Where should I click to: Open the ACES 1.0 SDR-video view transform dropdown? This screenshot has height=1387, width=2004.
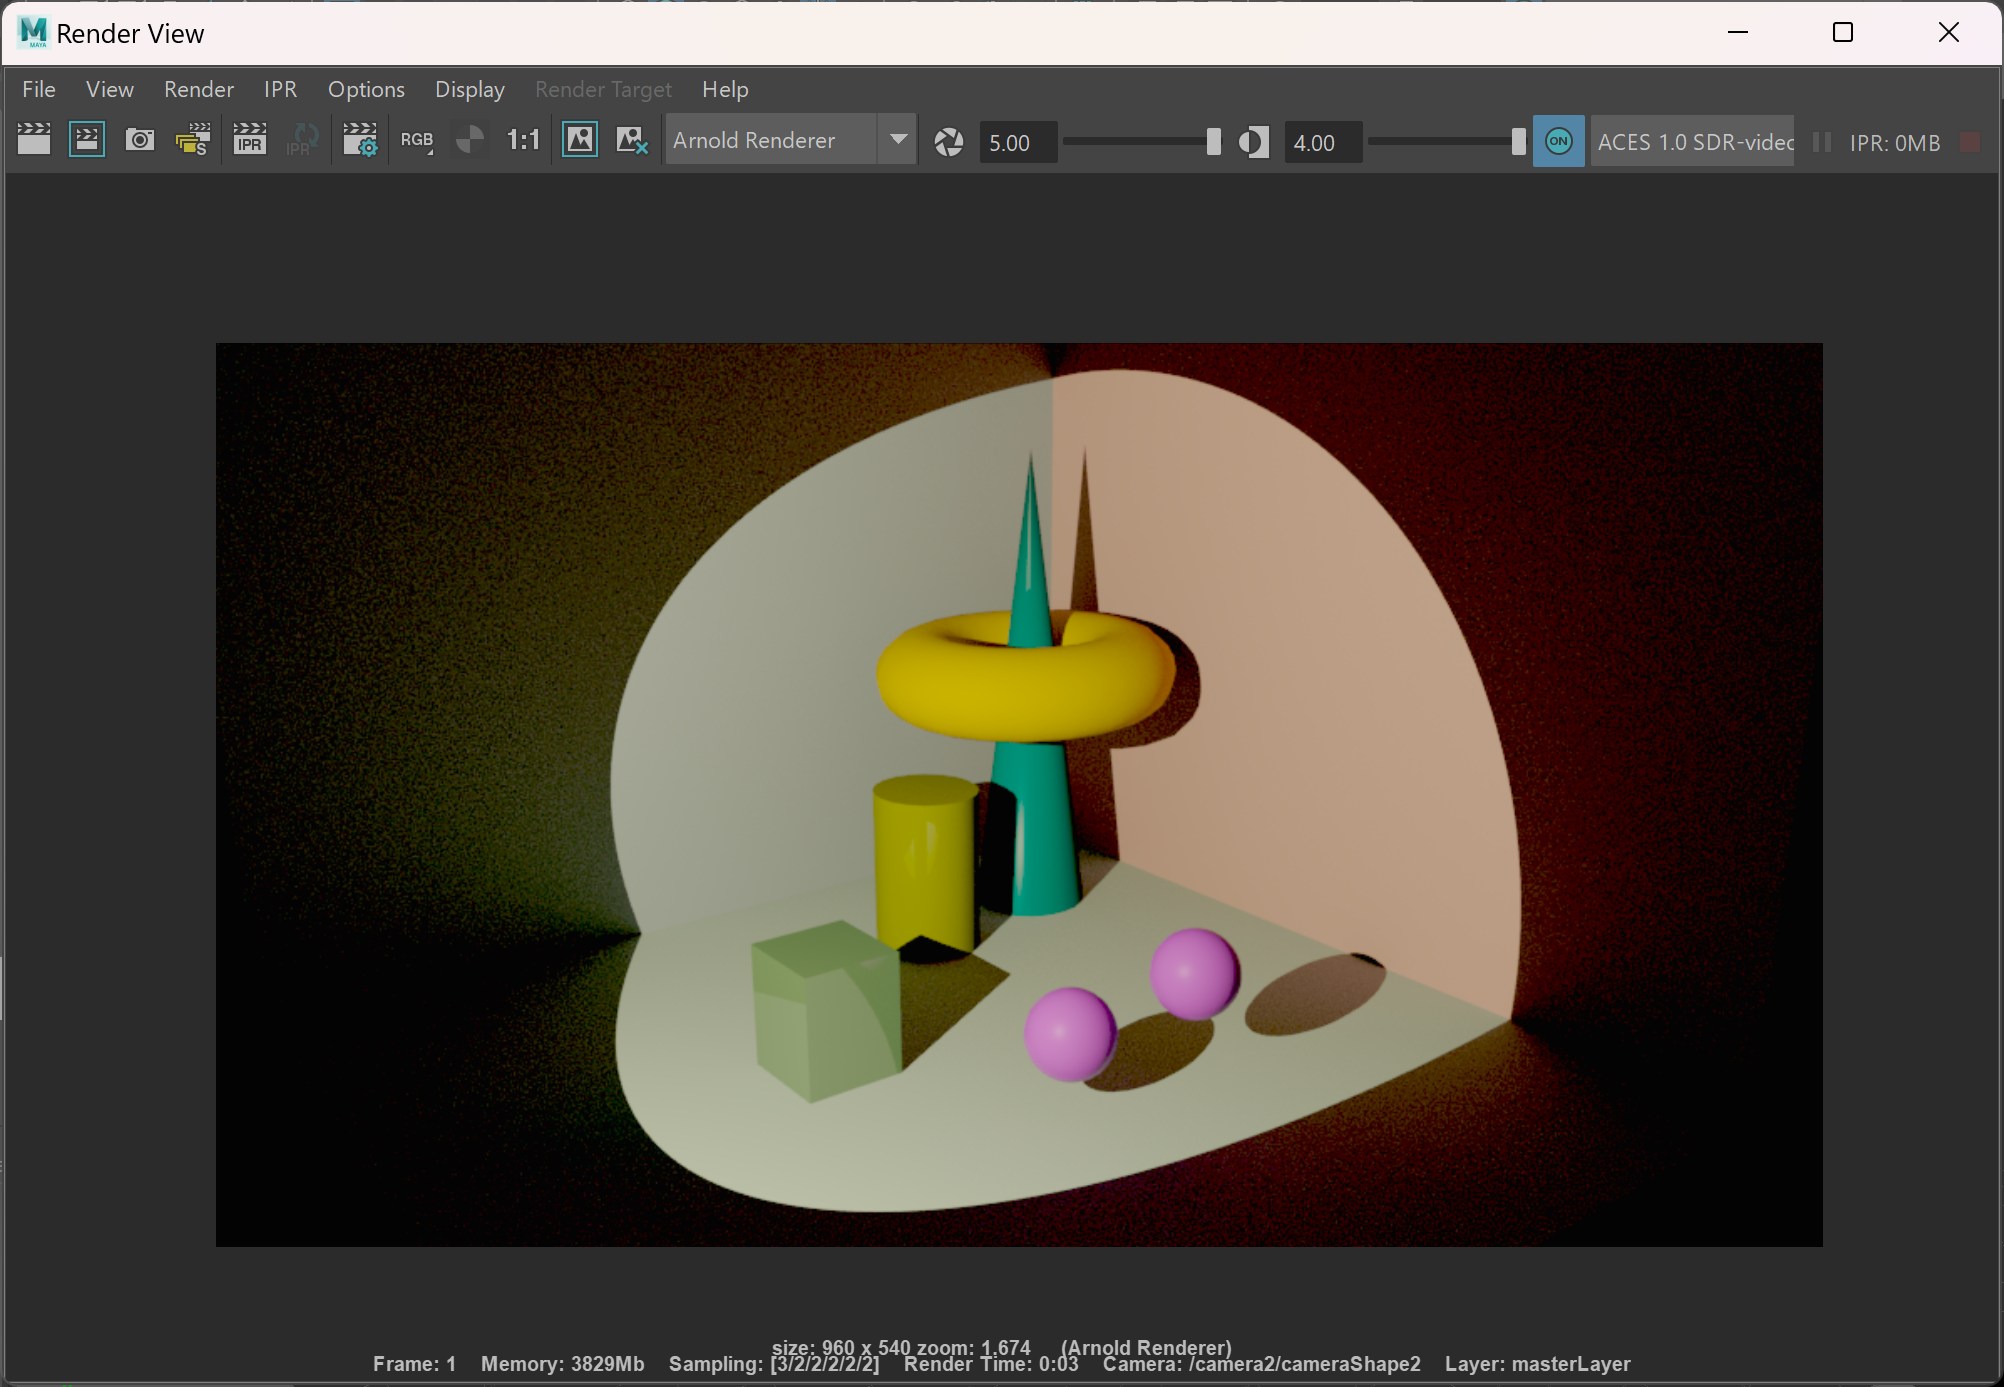pyautogui.click(x=1694, y=142)
